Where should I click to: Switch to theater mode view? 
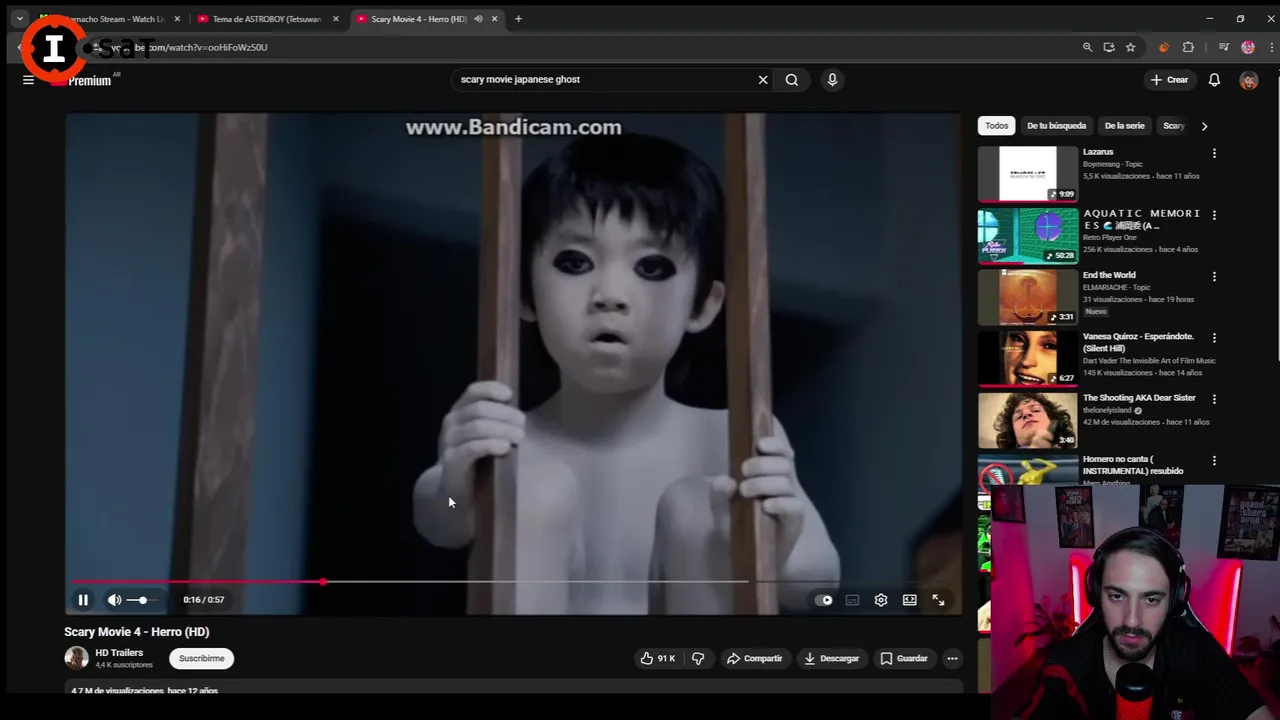pos(910,600)
